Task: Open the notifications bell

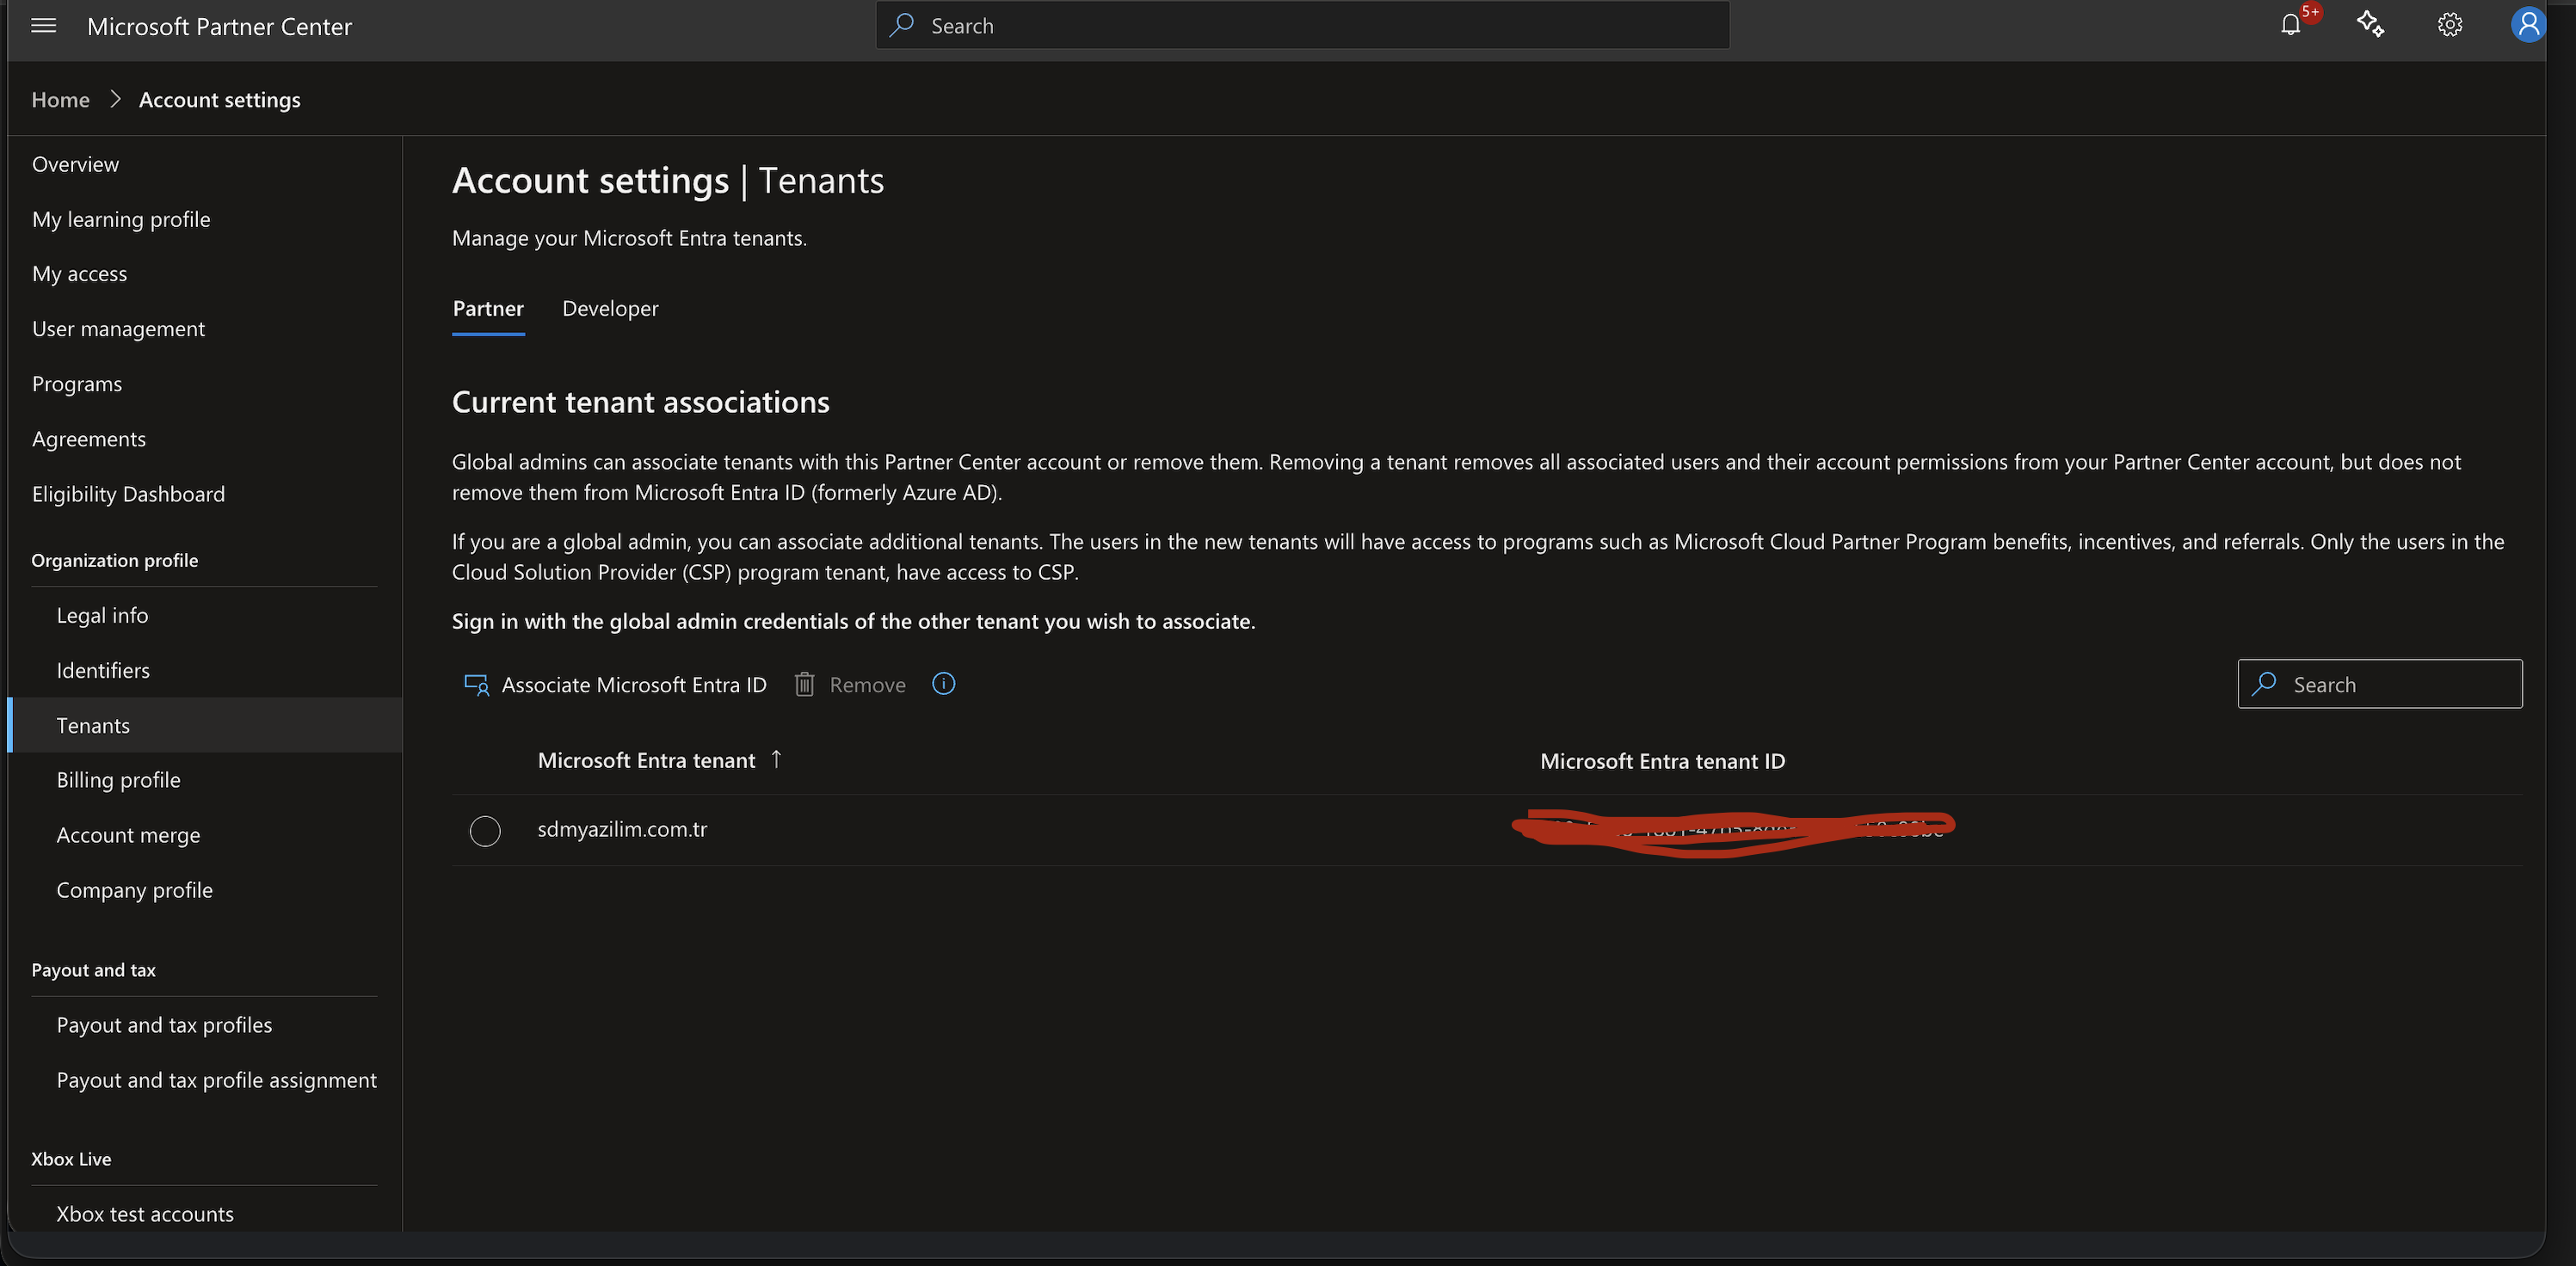Action: 2291,25
